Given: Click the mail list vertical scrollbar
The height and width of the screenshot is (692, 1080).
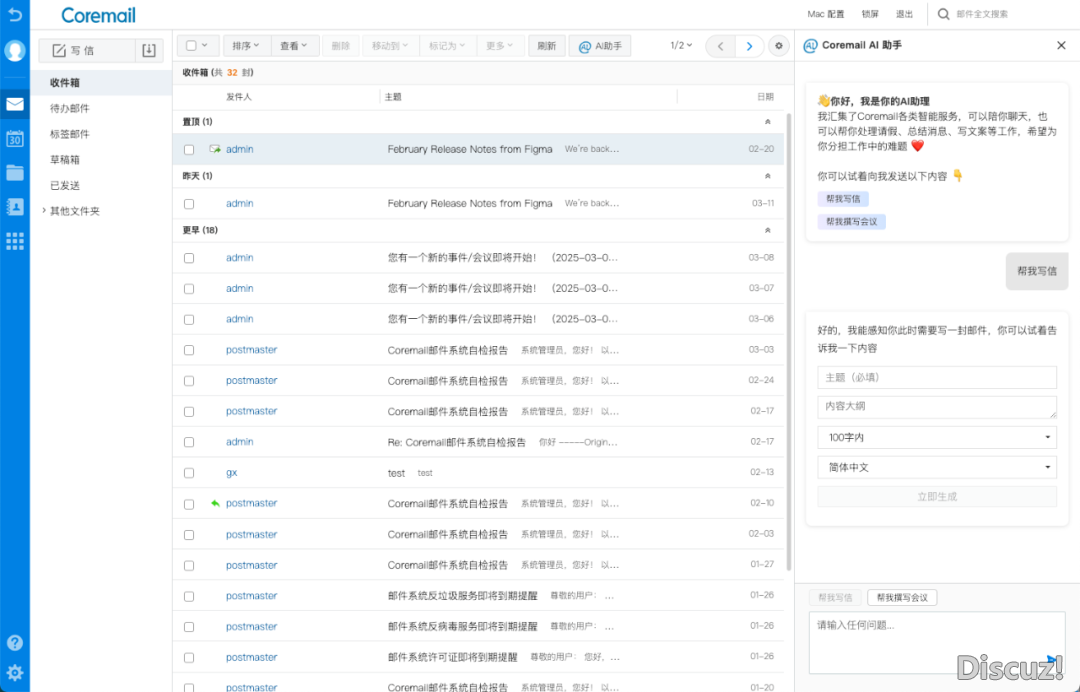Looking at the screenshot, I should pos(789,342).
